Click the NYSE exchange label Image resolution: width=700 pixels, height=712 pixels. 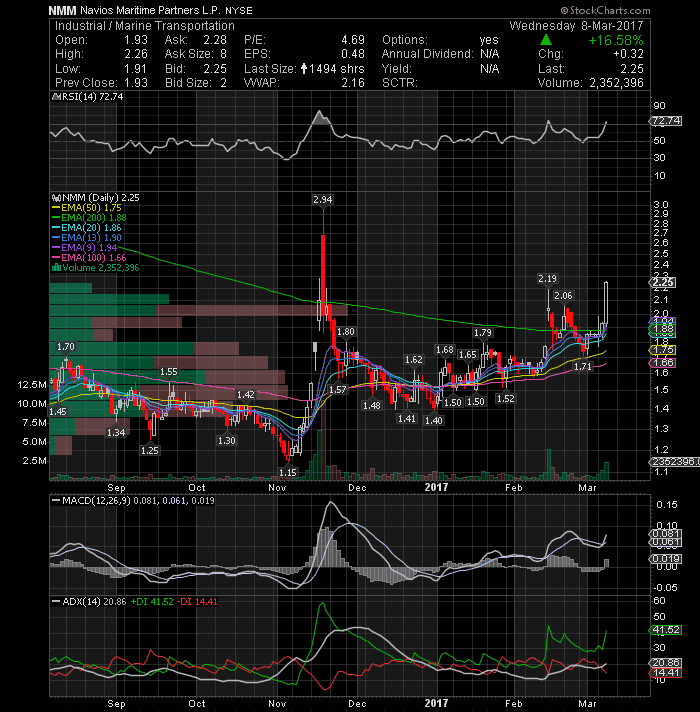pyautogui.click(x=239, y=10)
